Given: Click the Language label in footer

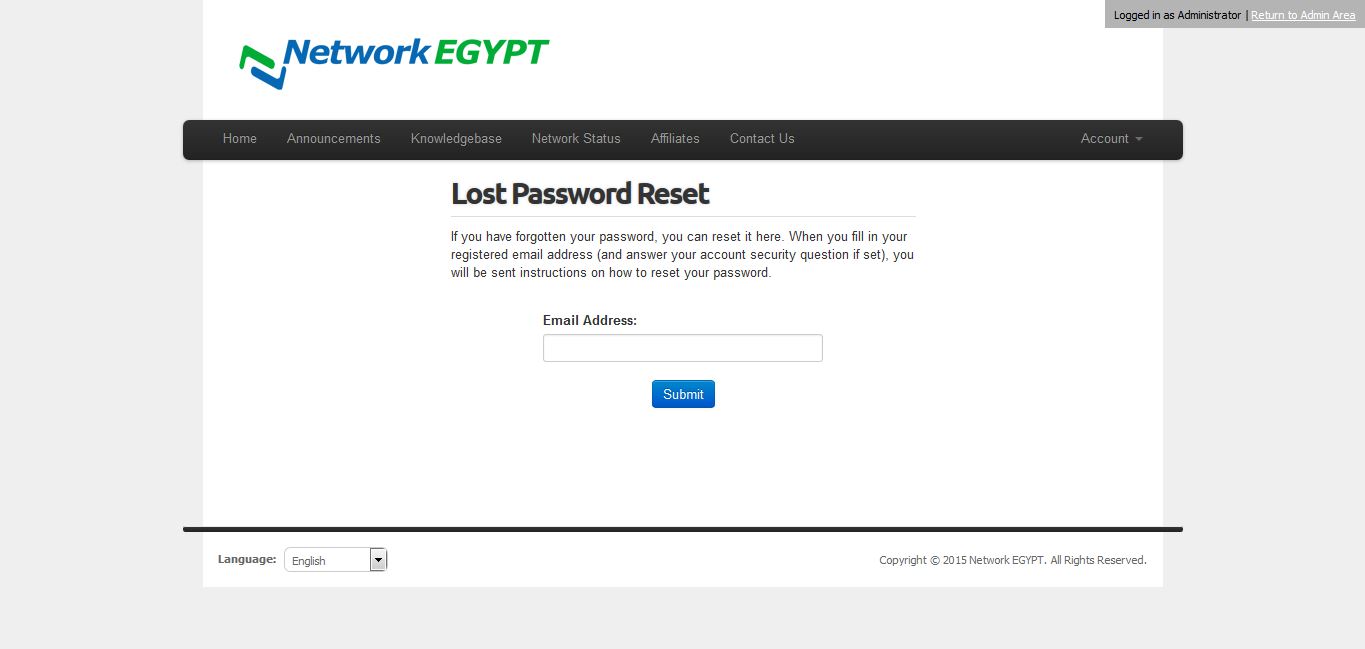Looking at the screenshot, I should 247,559.
